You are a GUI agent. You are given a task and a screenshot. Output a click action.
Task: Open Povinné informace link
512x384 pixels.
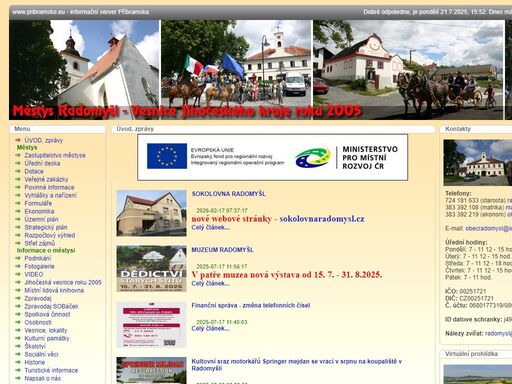point(49,187)
